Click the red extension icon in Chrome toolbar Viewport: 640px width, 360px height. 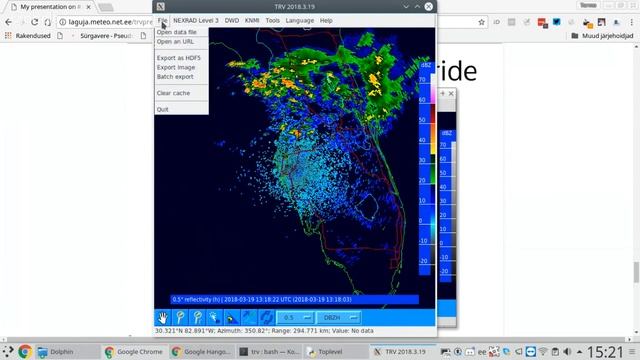click(542, 22)
